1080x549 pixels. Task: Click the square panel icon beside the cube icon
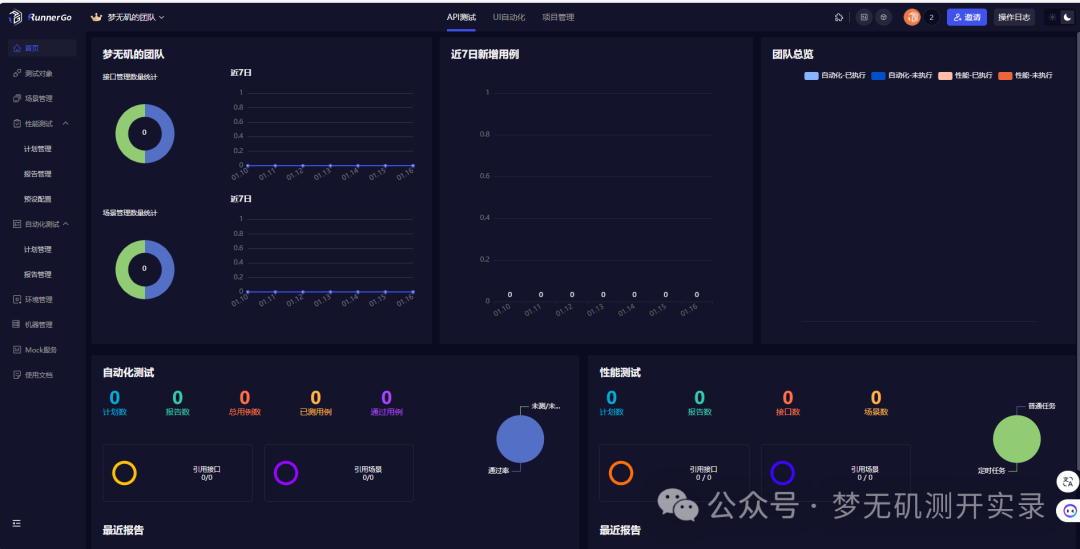(864, 17)
